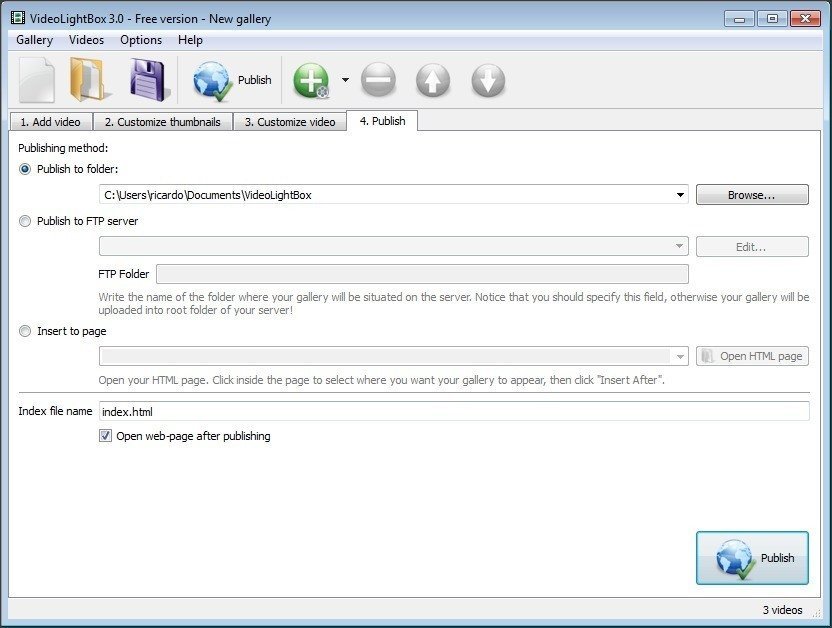Open the Help menu
This screenshot has width=832, height=628.
(x=190, y=40)
